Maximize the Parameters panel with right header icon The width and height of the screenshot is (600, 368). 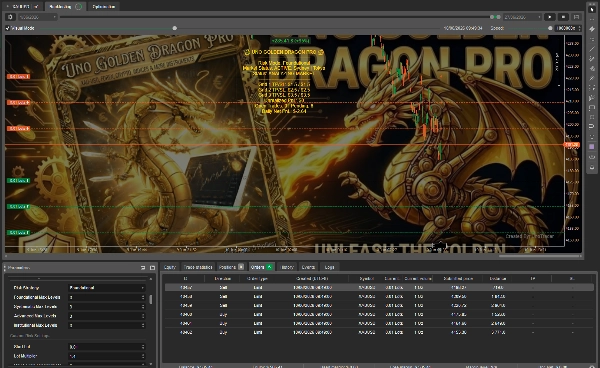tap(152, 268)
